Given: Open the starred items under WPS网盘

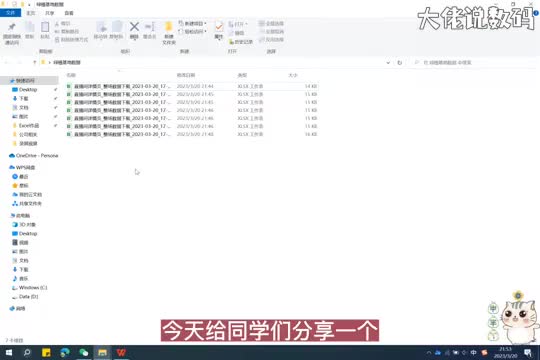Looking at the screenshot, I should (23, 185).
